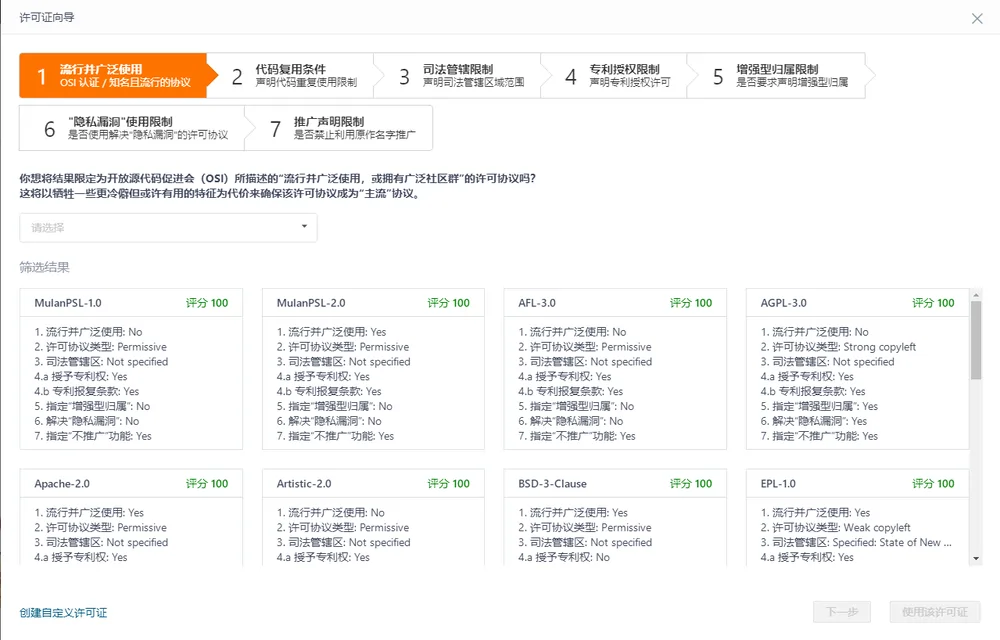Go to step 2 代码复用条件
1000x640 pixels.
pos(295,75)
